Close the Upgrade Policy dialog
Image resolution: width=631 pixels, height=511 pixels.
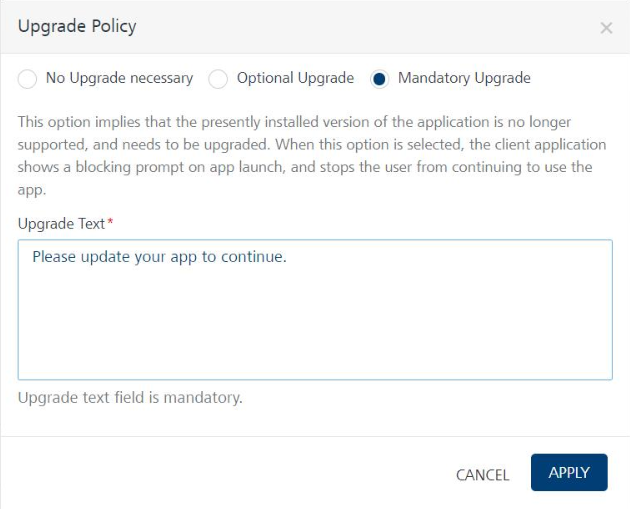(606, 28)
